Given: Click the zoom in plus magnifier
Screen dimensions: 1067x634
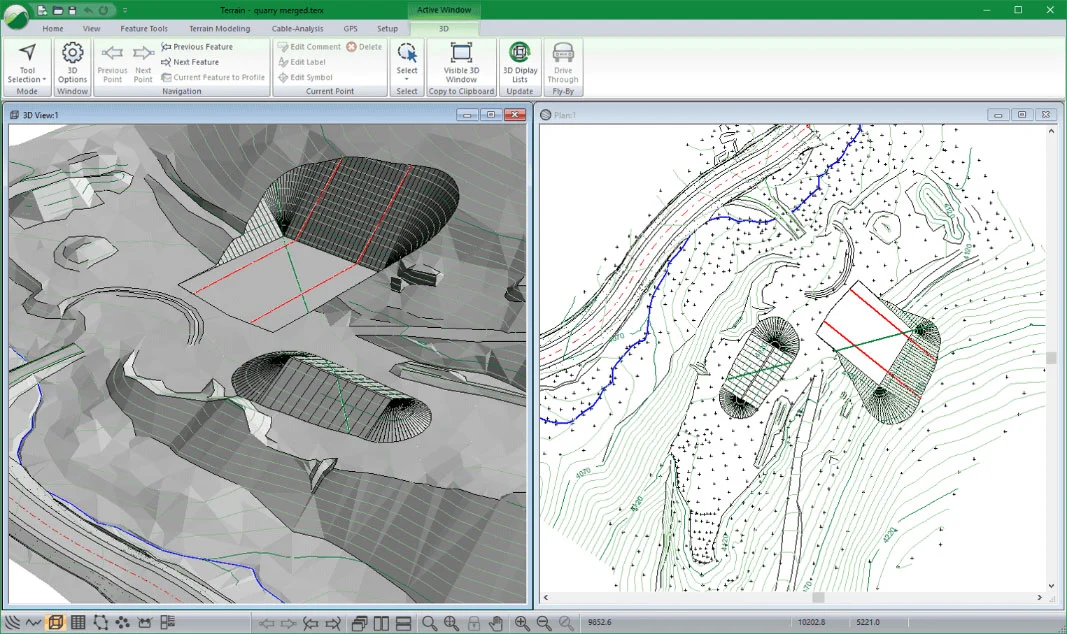Looking at the screenshot, I should [522, 623].
